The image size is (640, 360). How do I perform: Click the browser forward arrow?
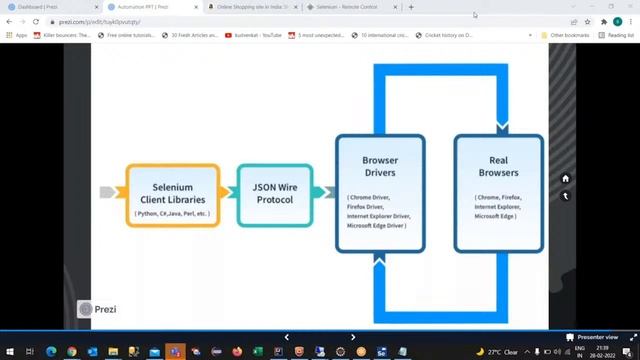pyautogui.click(x=22, y=22)
